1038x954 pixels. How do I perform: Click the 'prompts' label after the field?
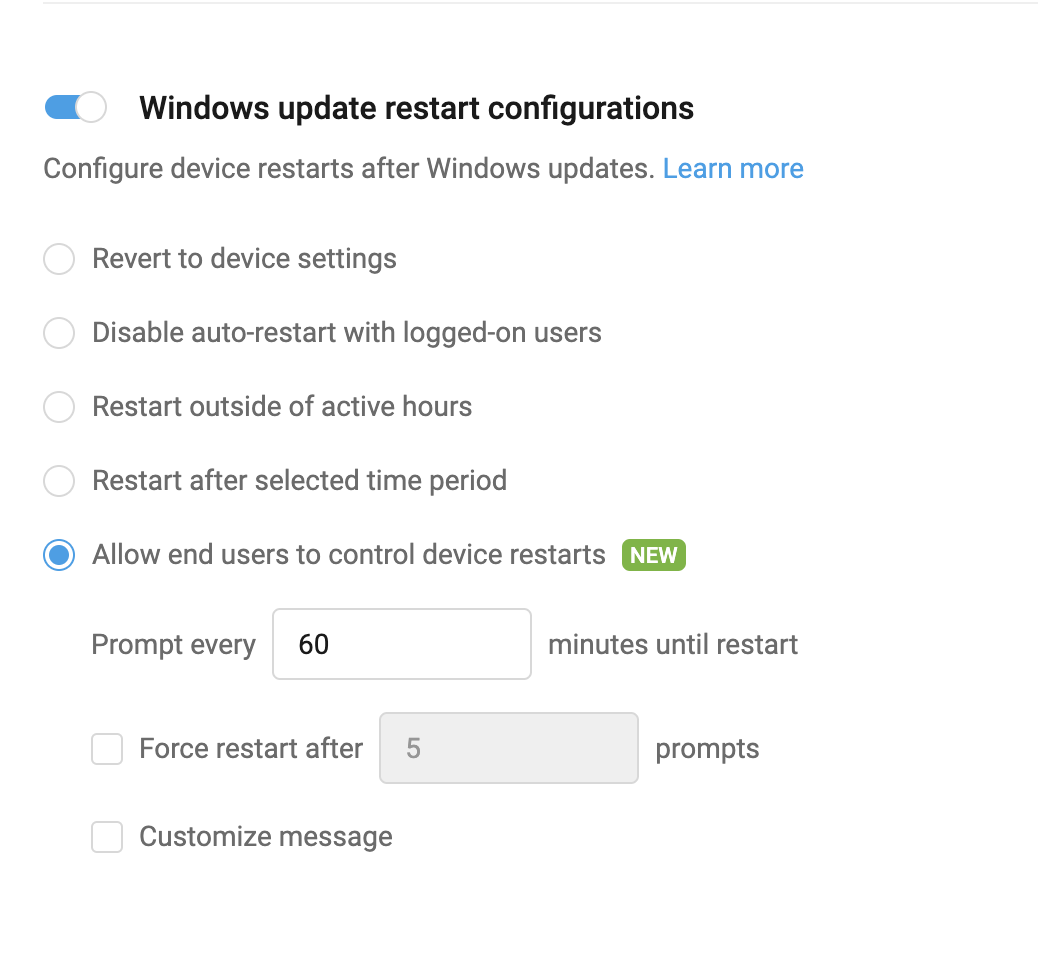pos(707,748)
